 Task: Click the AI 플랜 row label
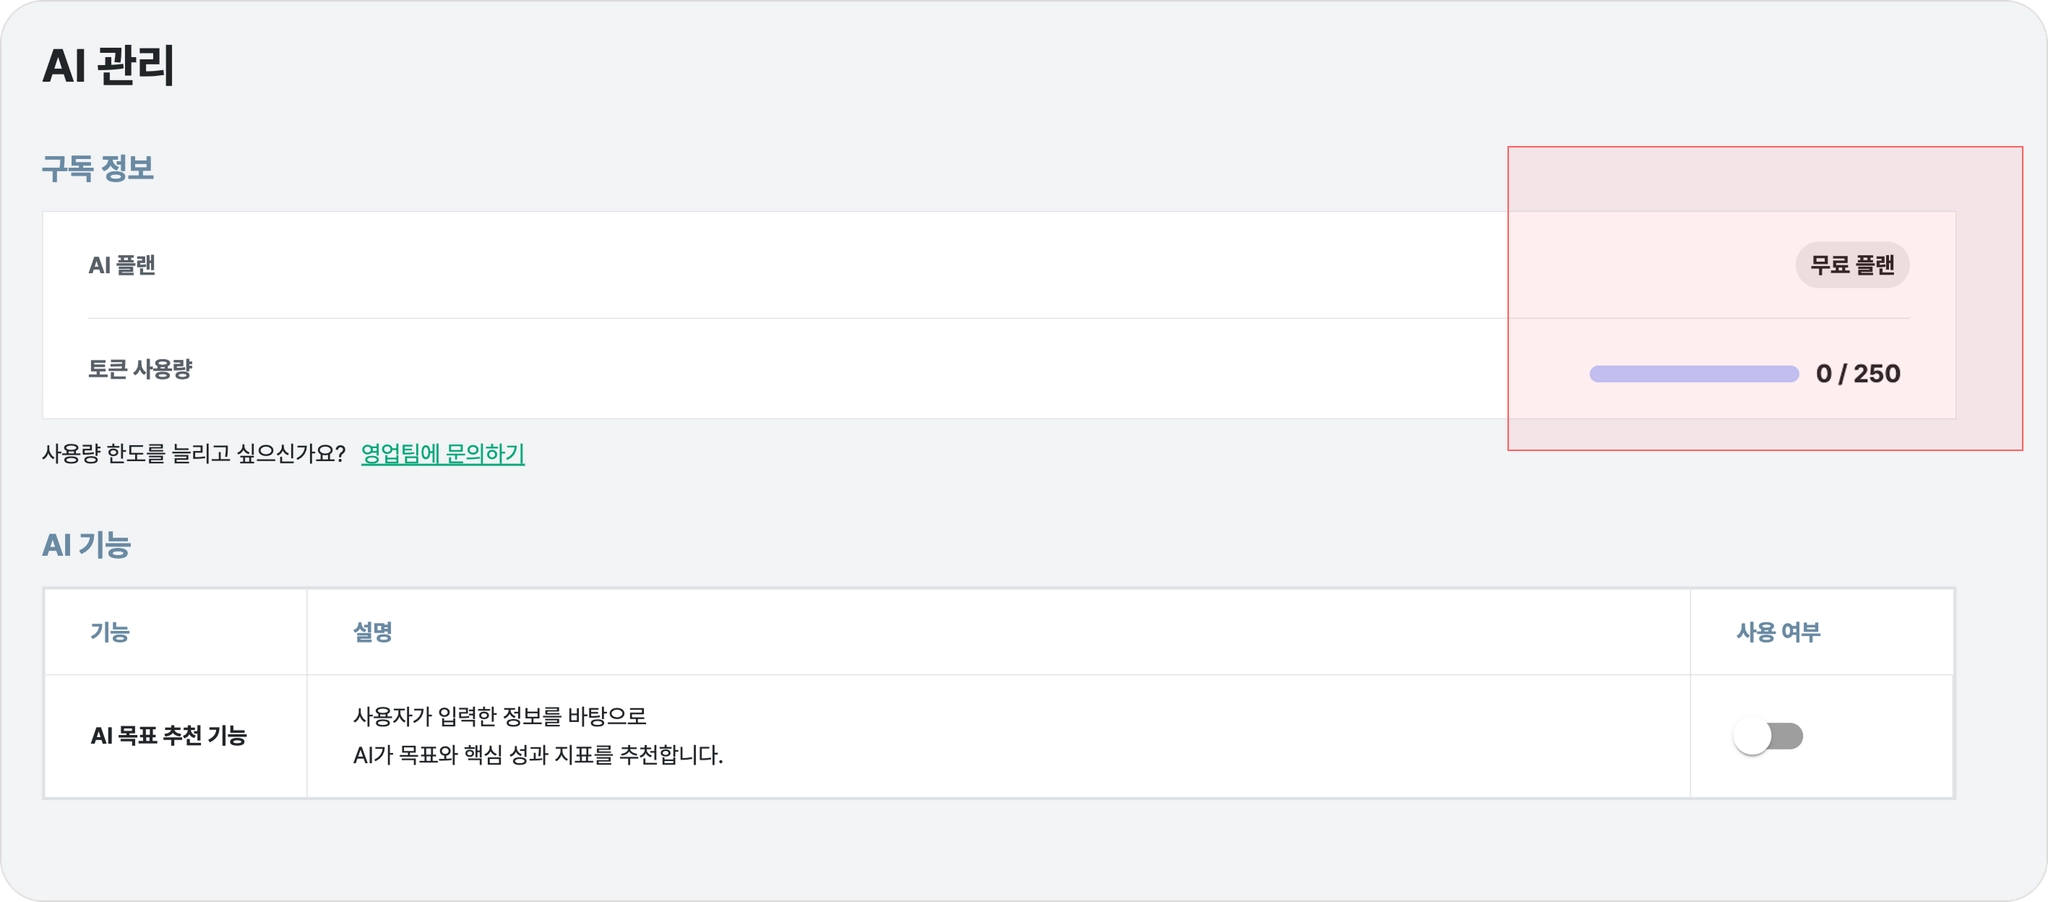[x=122, y=265]
